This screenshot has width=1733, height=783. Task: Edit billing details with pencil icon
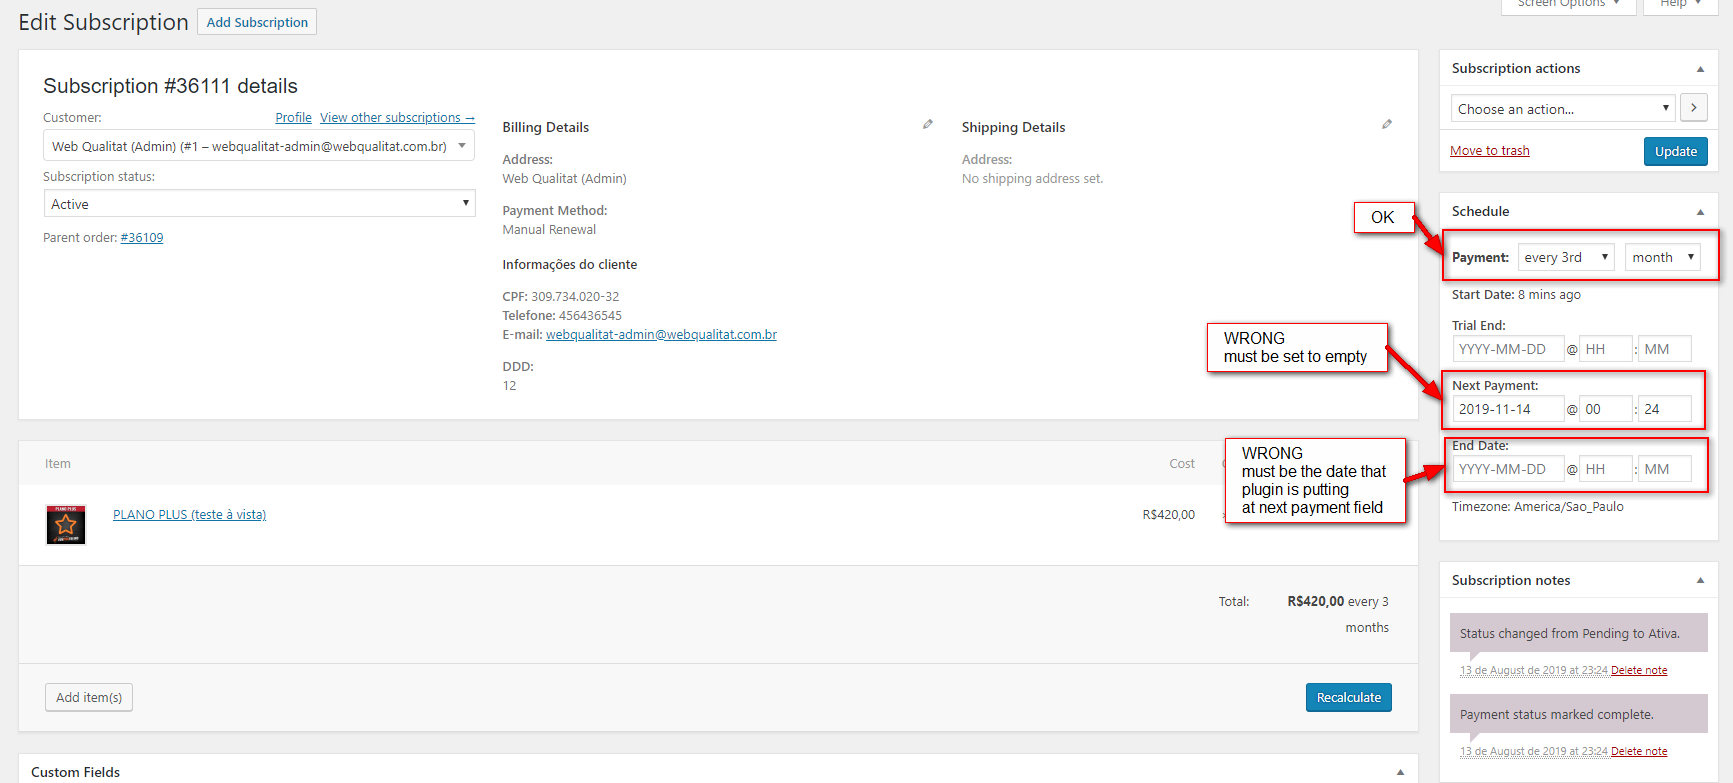(928, 125)
